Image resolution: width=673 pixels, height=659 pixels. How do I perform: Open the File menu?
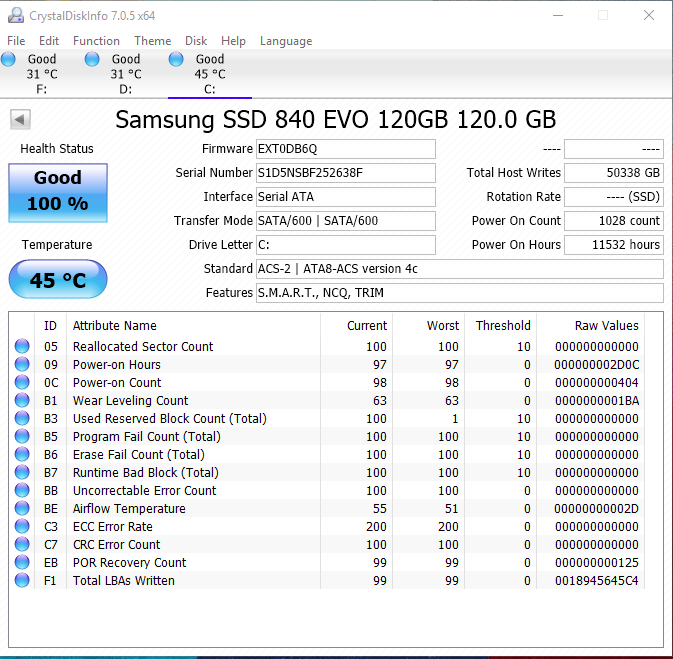tap(16, 41)
